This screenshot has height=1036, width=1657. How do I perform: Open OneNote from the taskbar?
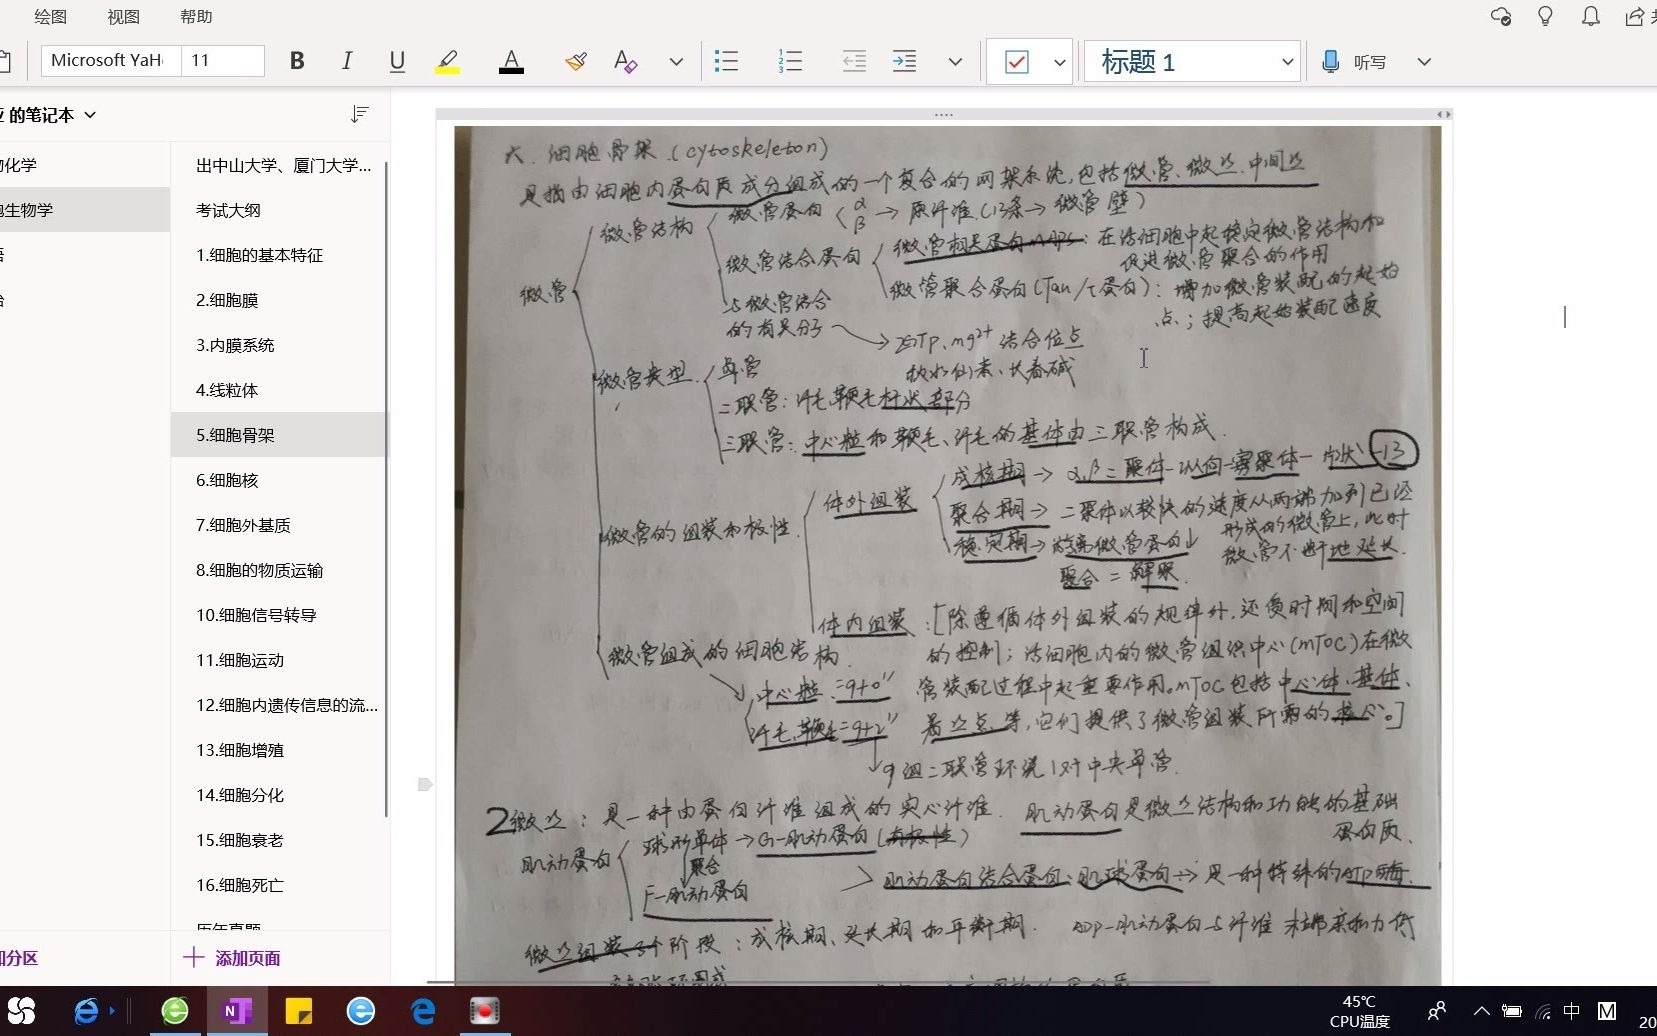237,1011
